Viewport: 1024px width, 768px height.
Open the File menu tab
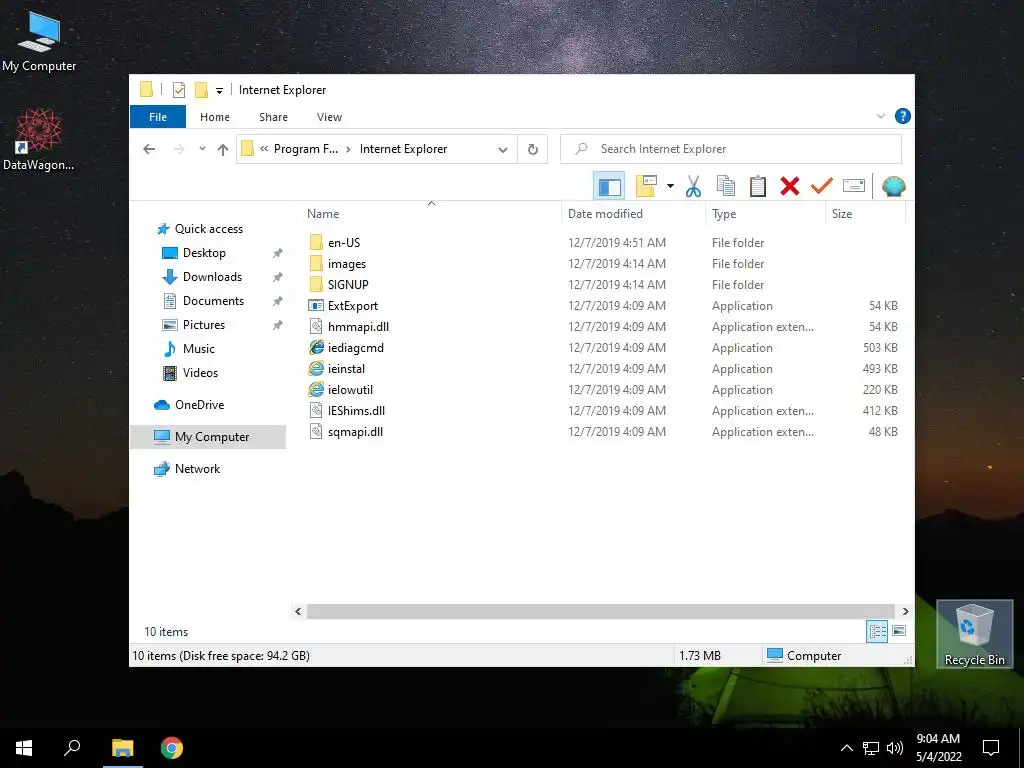pyautogui.click(x=158, y=117)
